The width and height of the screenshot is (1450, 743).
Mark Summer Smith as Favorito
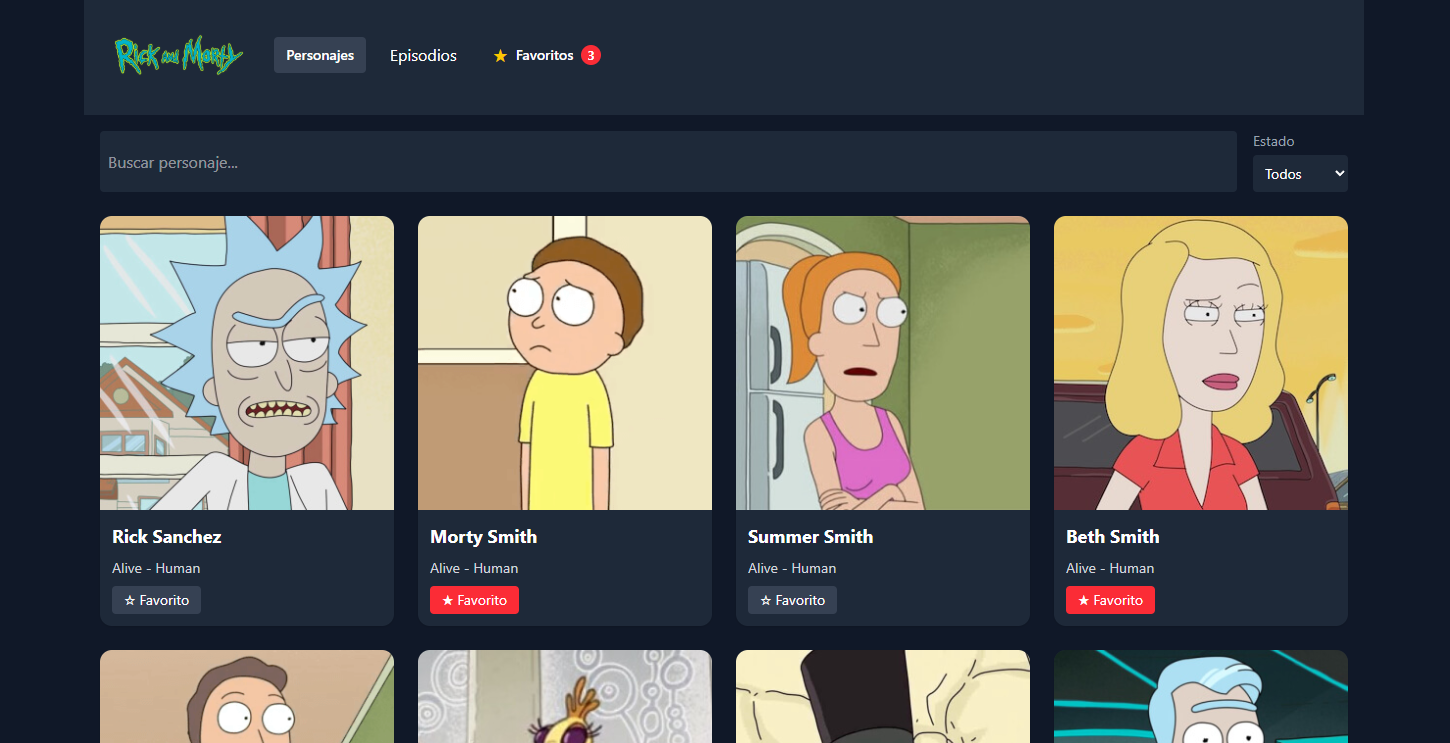click(x=792, y=600)
